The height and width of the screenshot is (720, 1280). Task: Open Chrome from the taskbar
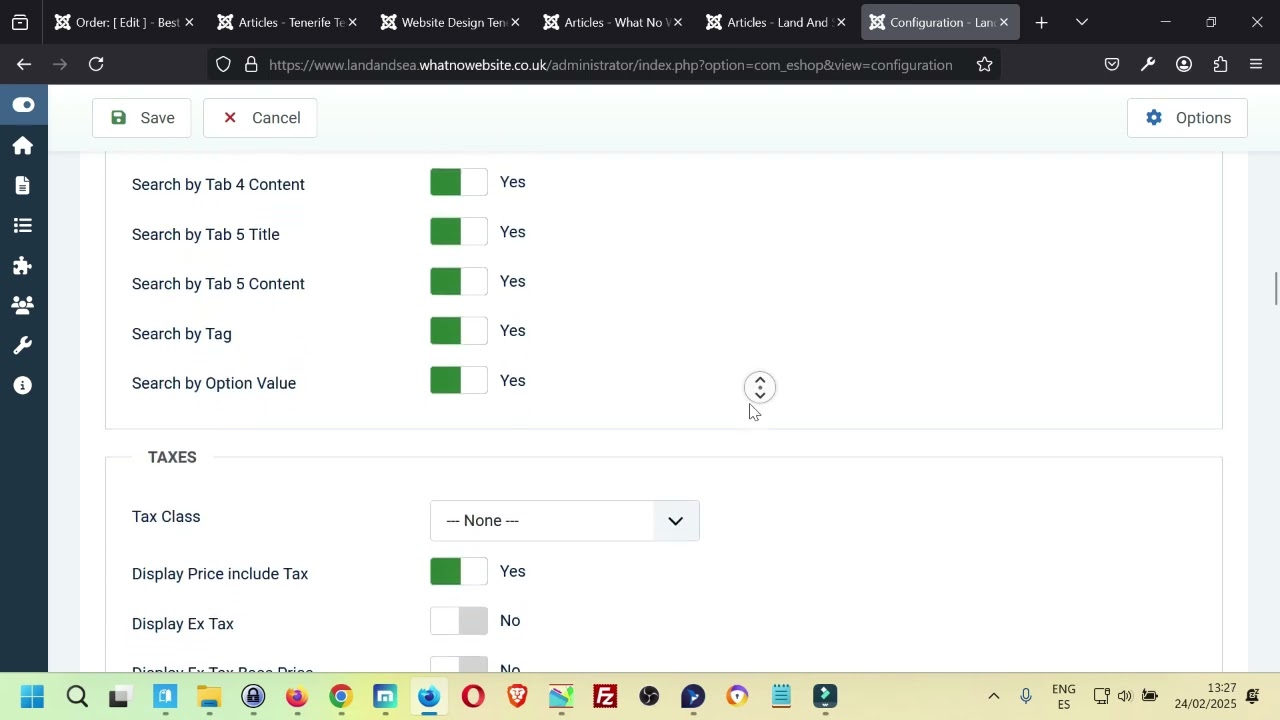pos(341,696)
